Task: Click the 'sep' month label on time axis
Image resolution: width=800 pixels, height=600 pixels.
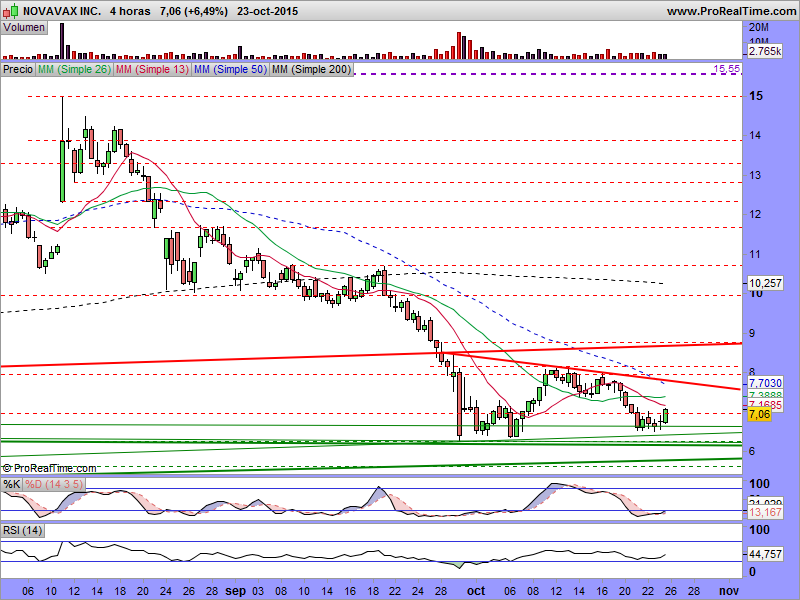Action: click(x=236, y=591)
